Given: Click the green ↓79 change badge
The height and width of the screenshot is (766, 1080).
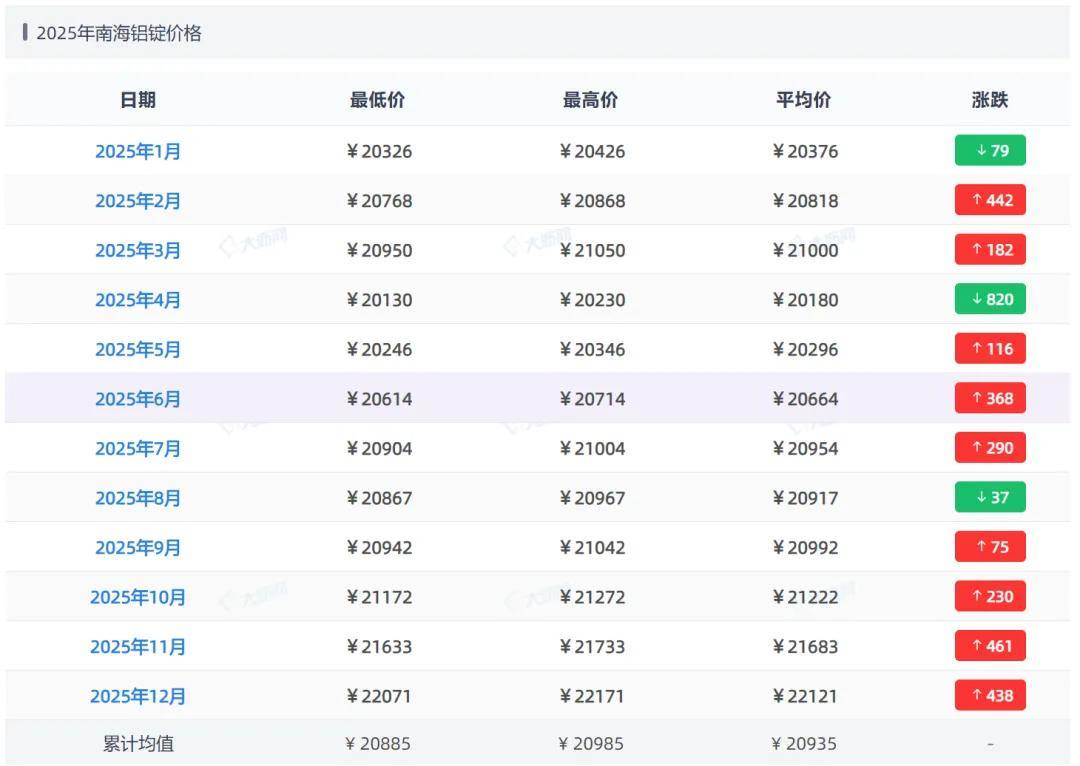Looking at the screenshot, I should (990, 151).
